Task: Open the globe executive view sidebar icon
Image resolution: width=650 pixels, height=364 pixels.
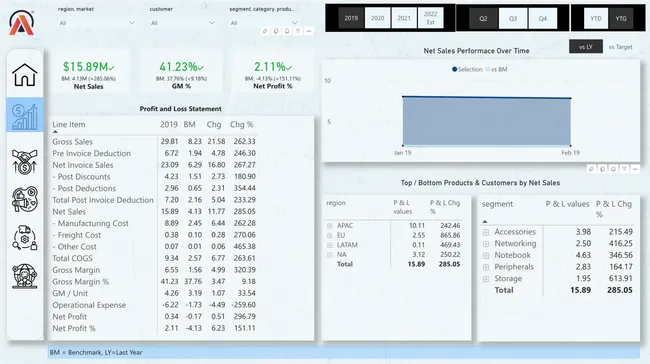Action: (x=25, y=276)
